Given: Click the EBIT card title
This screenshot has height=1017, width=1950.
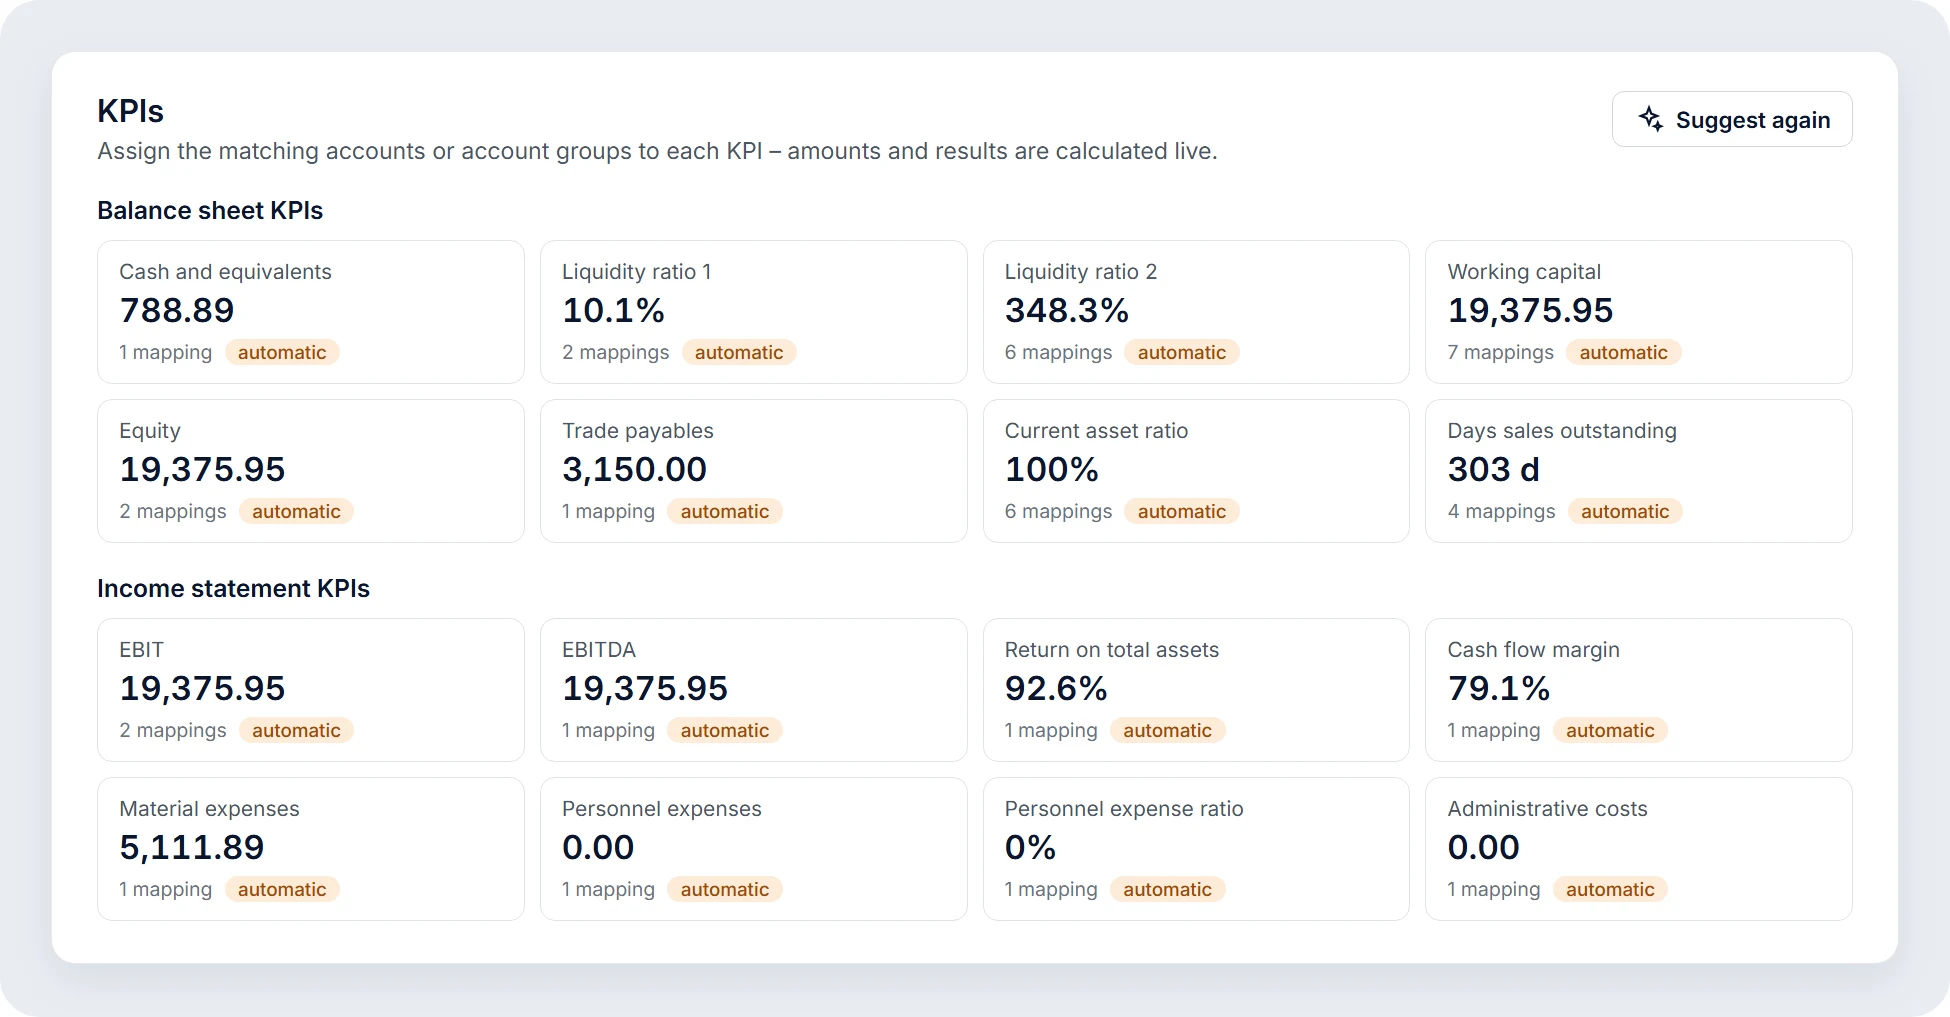Looking at the screenshot, I should point(141,650).
